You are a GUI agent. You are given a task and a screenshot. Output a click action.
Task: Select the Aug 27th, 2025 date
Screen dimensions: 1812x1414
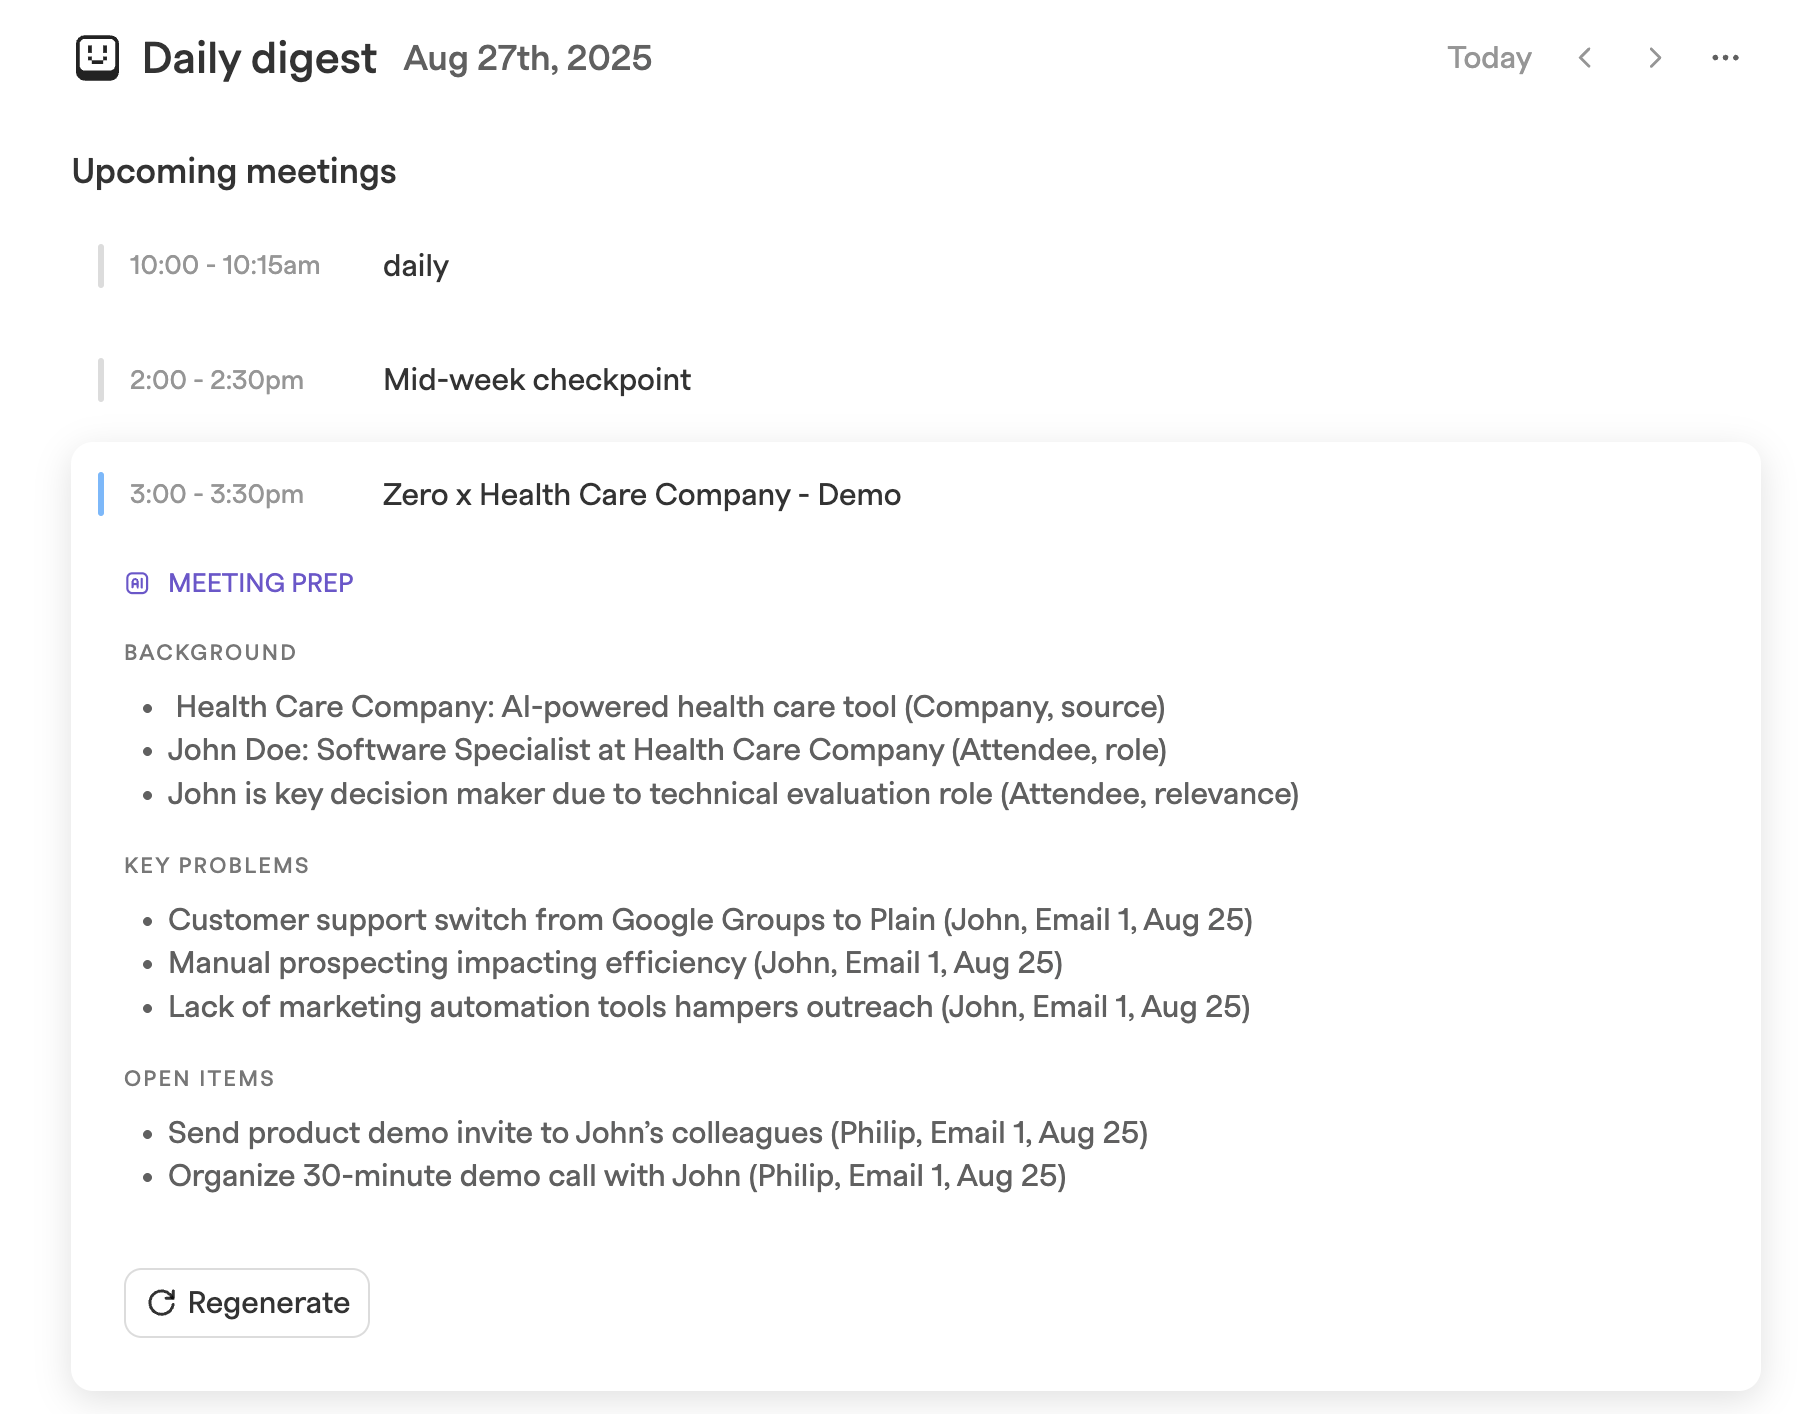pos(528,58)
